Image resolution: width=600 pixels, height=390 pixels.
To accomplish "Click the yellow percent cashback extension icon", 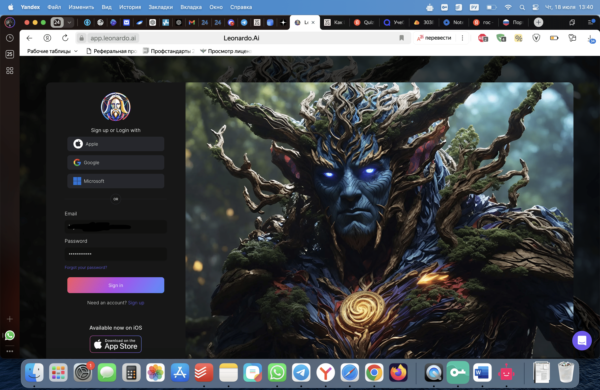I will (x=518, y=38).
